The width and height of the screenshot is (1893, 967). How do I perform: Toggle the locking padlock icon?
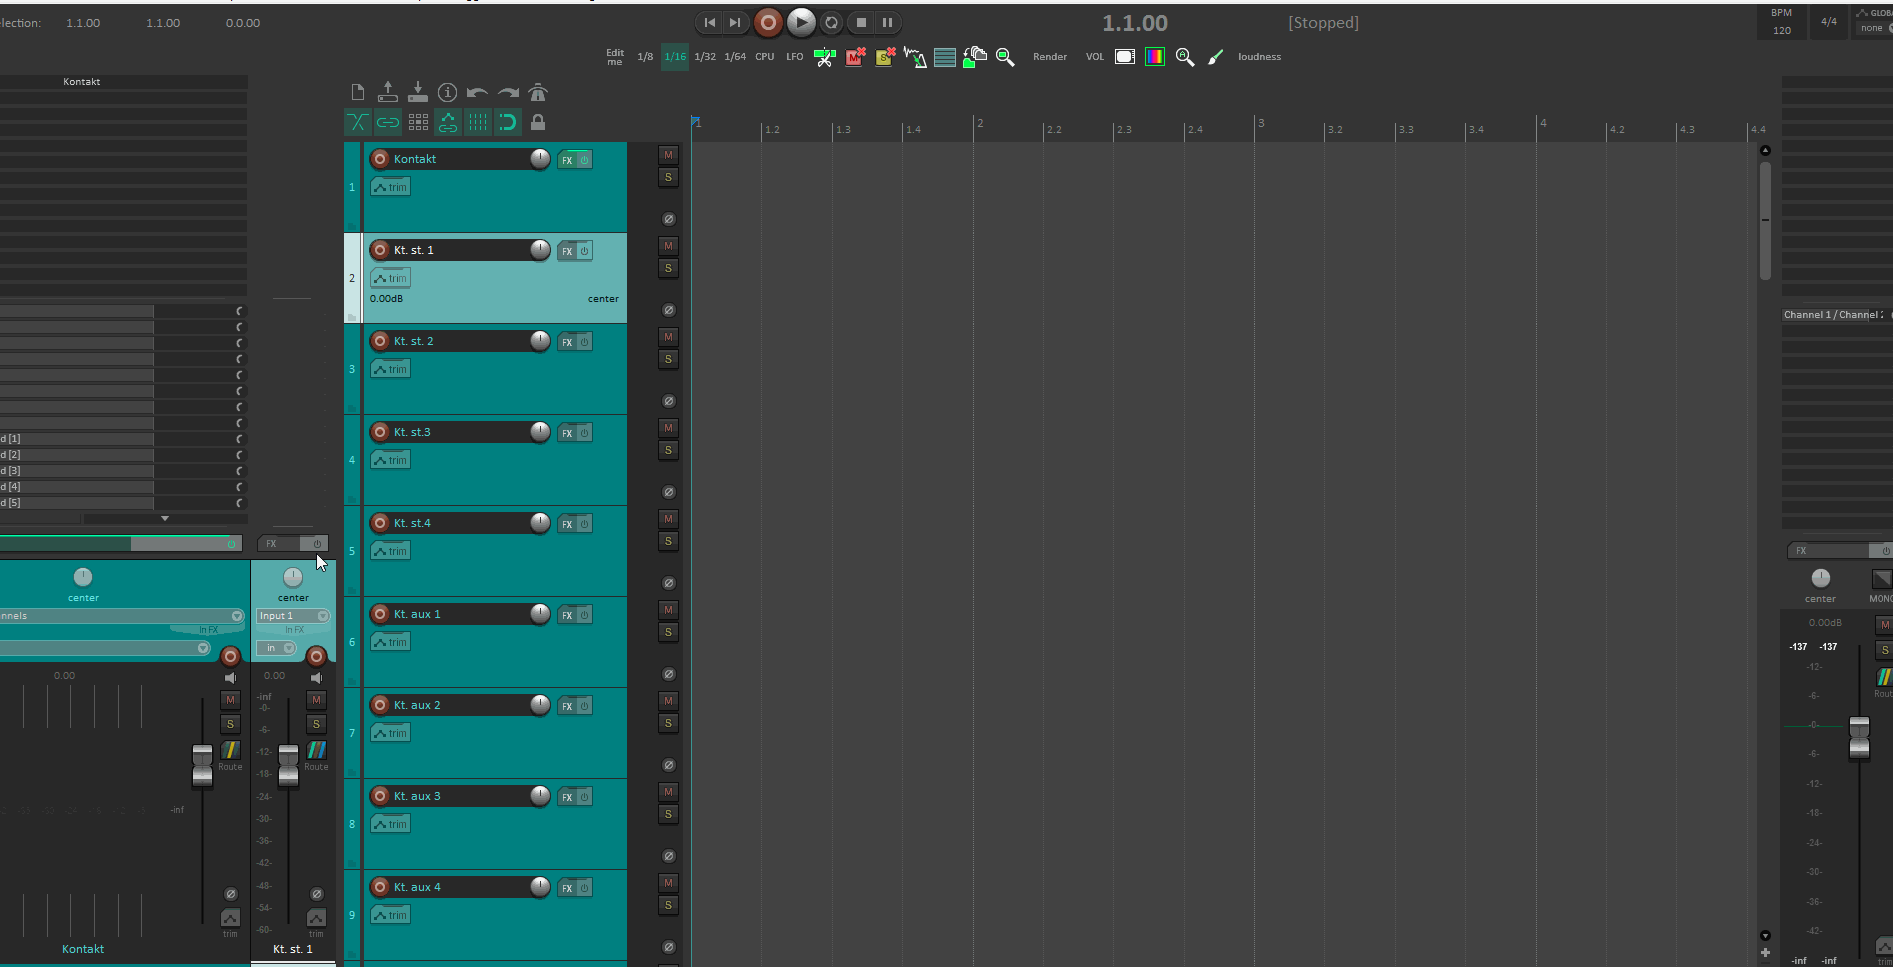click(538, 123)
